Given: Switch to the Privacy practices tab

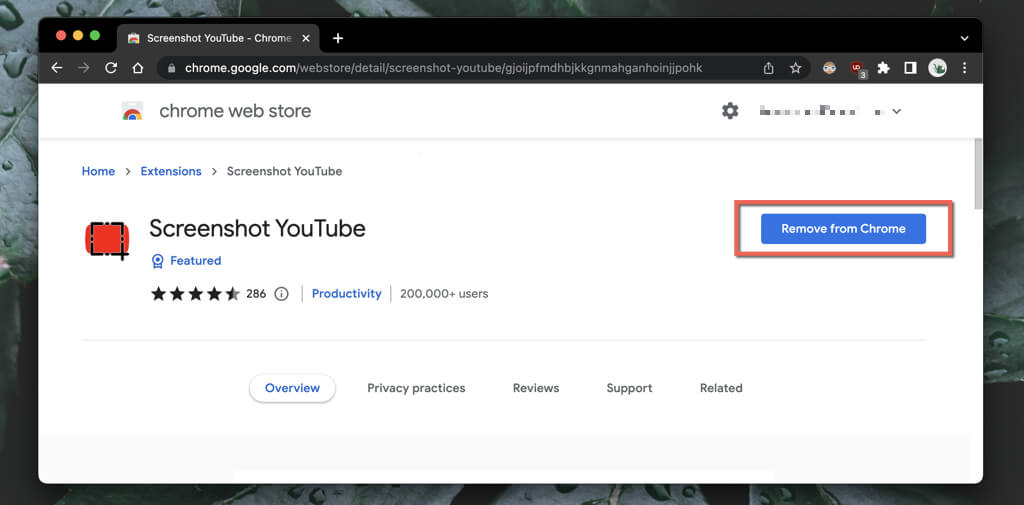Looking at the screenshot, I should pos(416,388).
